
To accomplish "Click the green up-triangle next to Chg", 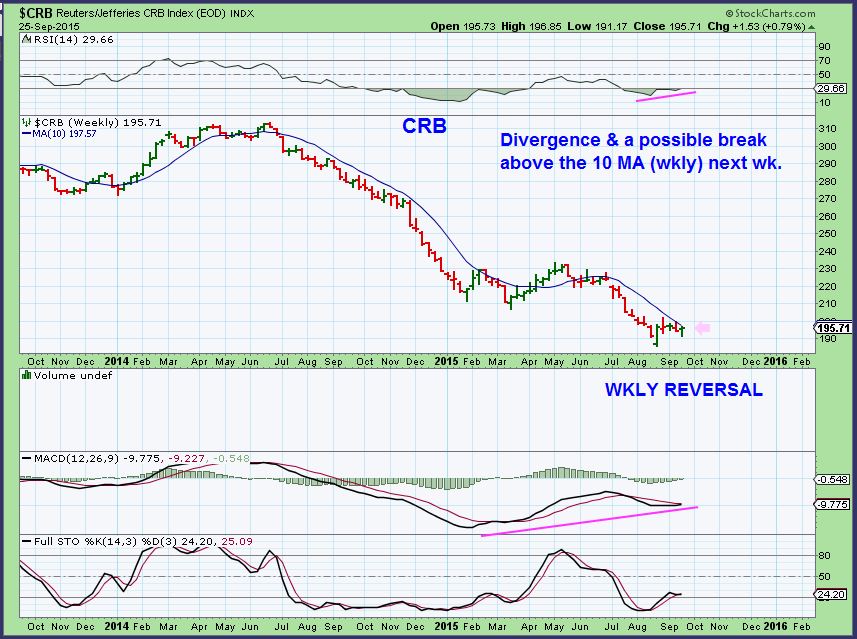I will tap(812, 27).
